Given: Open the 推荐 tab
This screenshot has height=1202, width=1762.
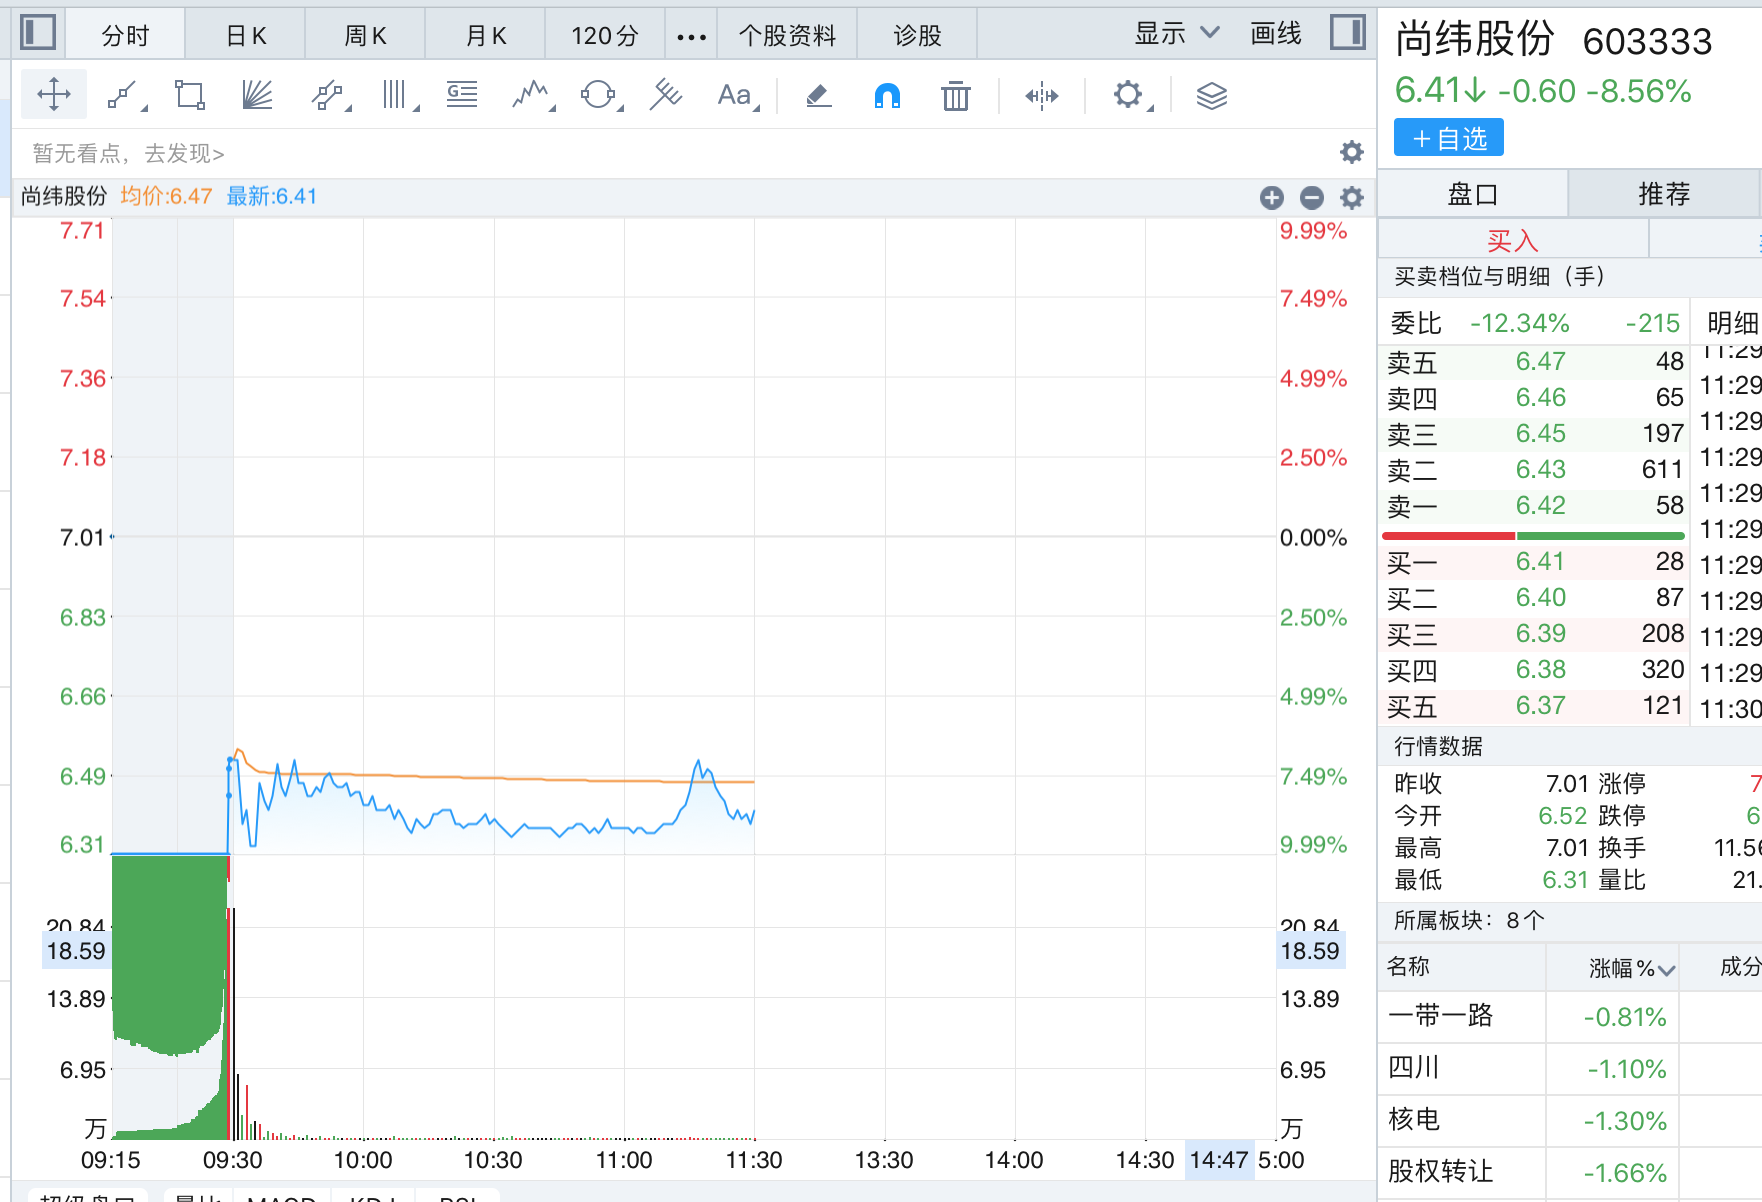Looking at the screenshot, I should click(1663, 194).
